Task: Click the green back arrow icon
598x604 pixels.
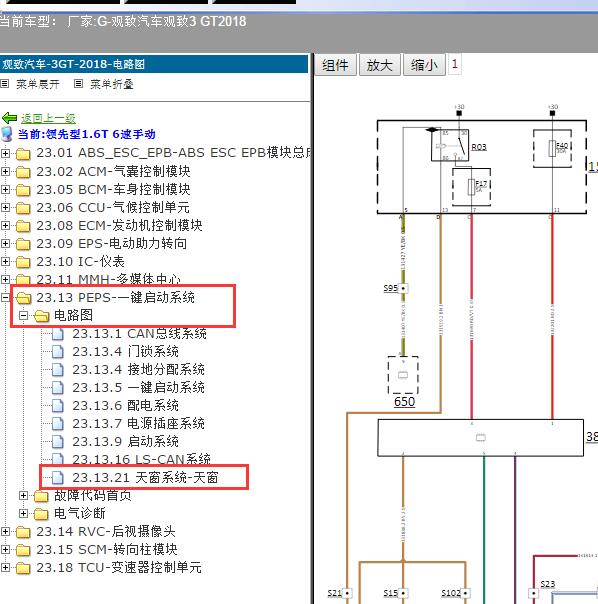Action: tap(9, 118)
